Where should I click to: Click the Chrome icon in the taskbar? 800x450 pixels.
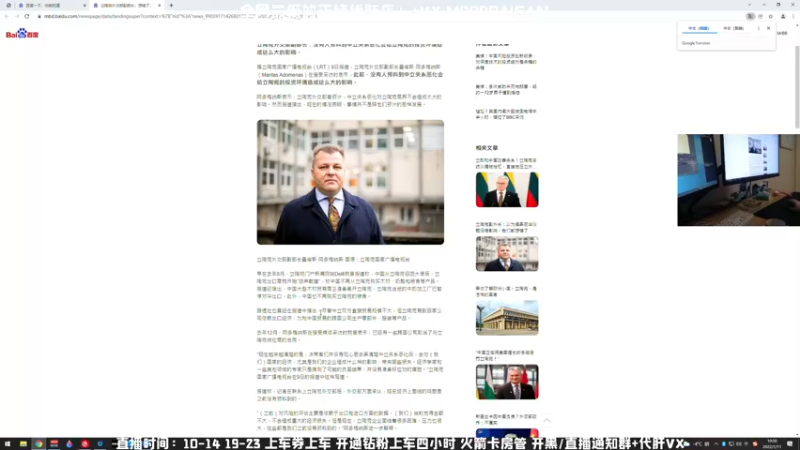38,444
